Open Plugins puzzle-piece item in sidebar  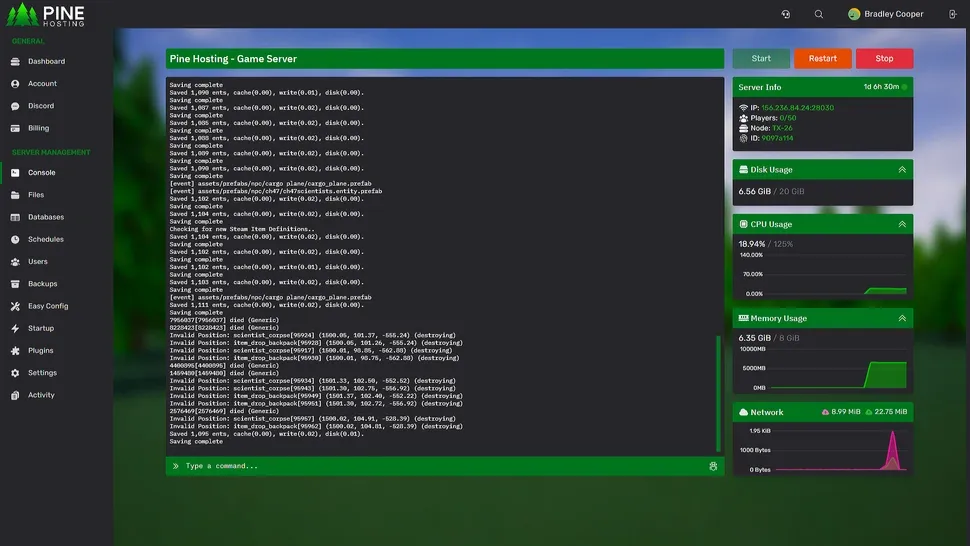[40, 351]
